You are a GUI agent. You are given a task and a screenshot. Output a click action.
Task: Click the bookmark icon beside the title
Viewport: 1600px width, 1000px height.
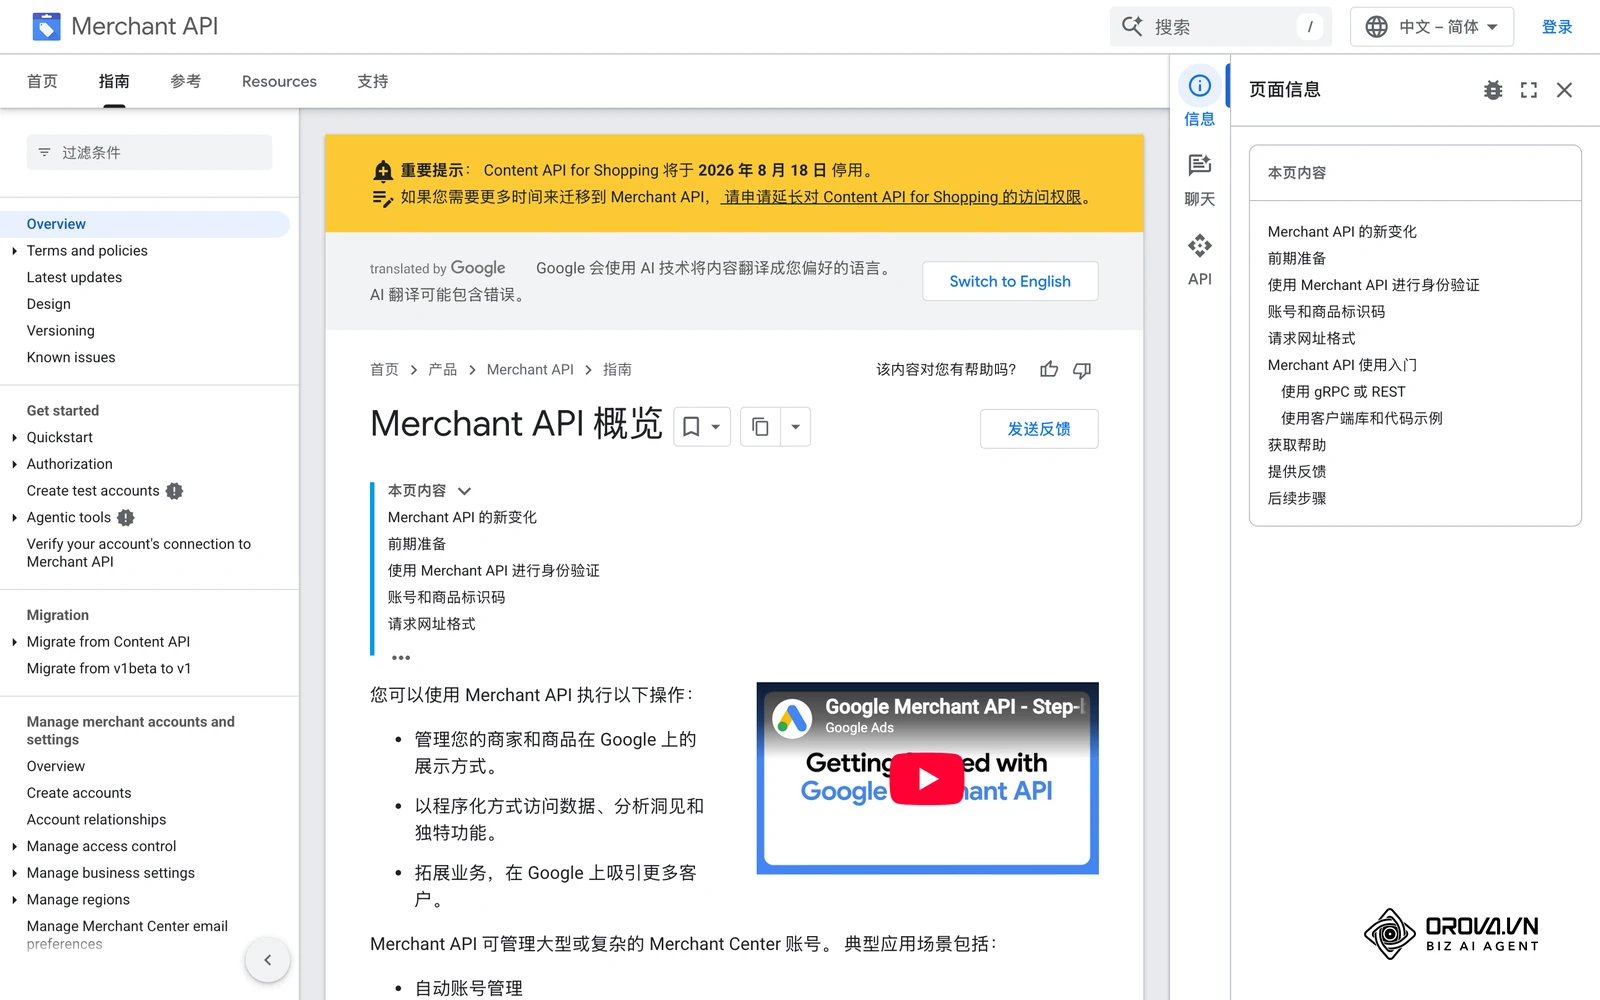point(691,427)
